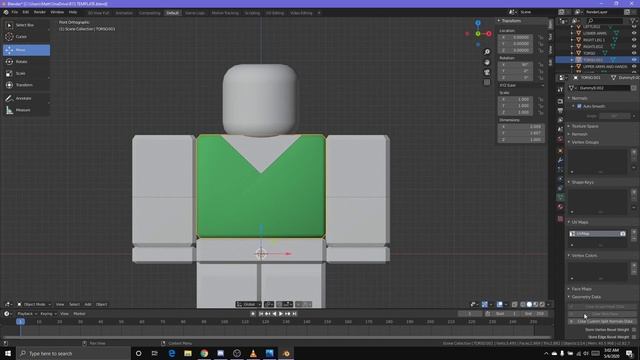Activate the Move tool
Image resolution: width=640 pixels, height=360 pixels.
click(x=26, y=50)
